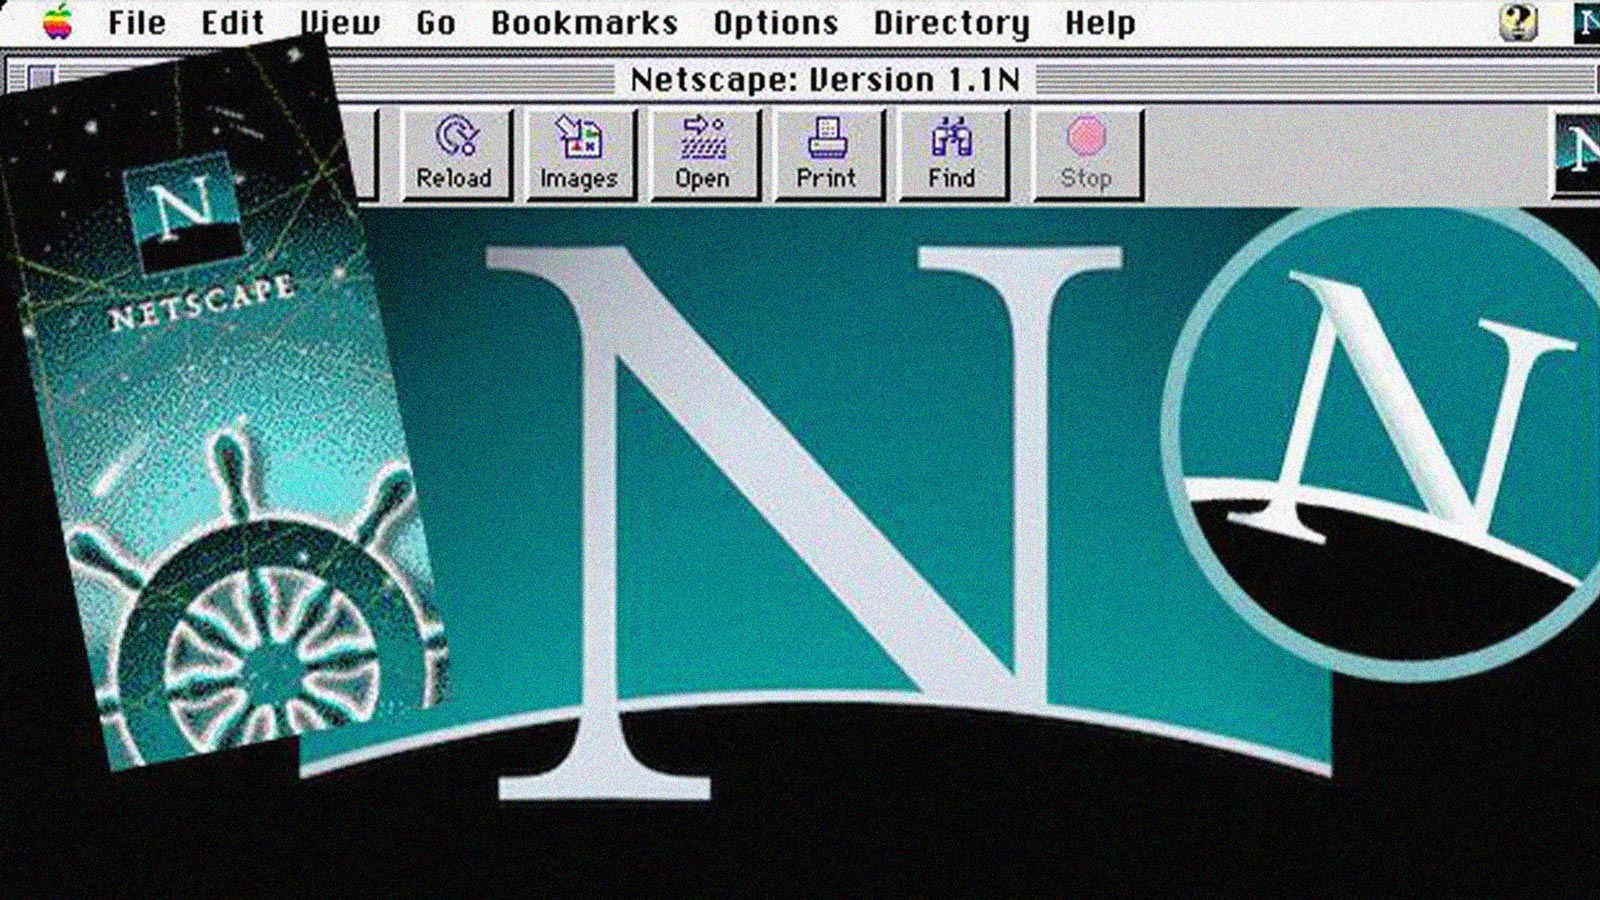
Task: Click the balloon help question mark icon
Action: click(1518, 22)
